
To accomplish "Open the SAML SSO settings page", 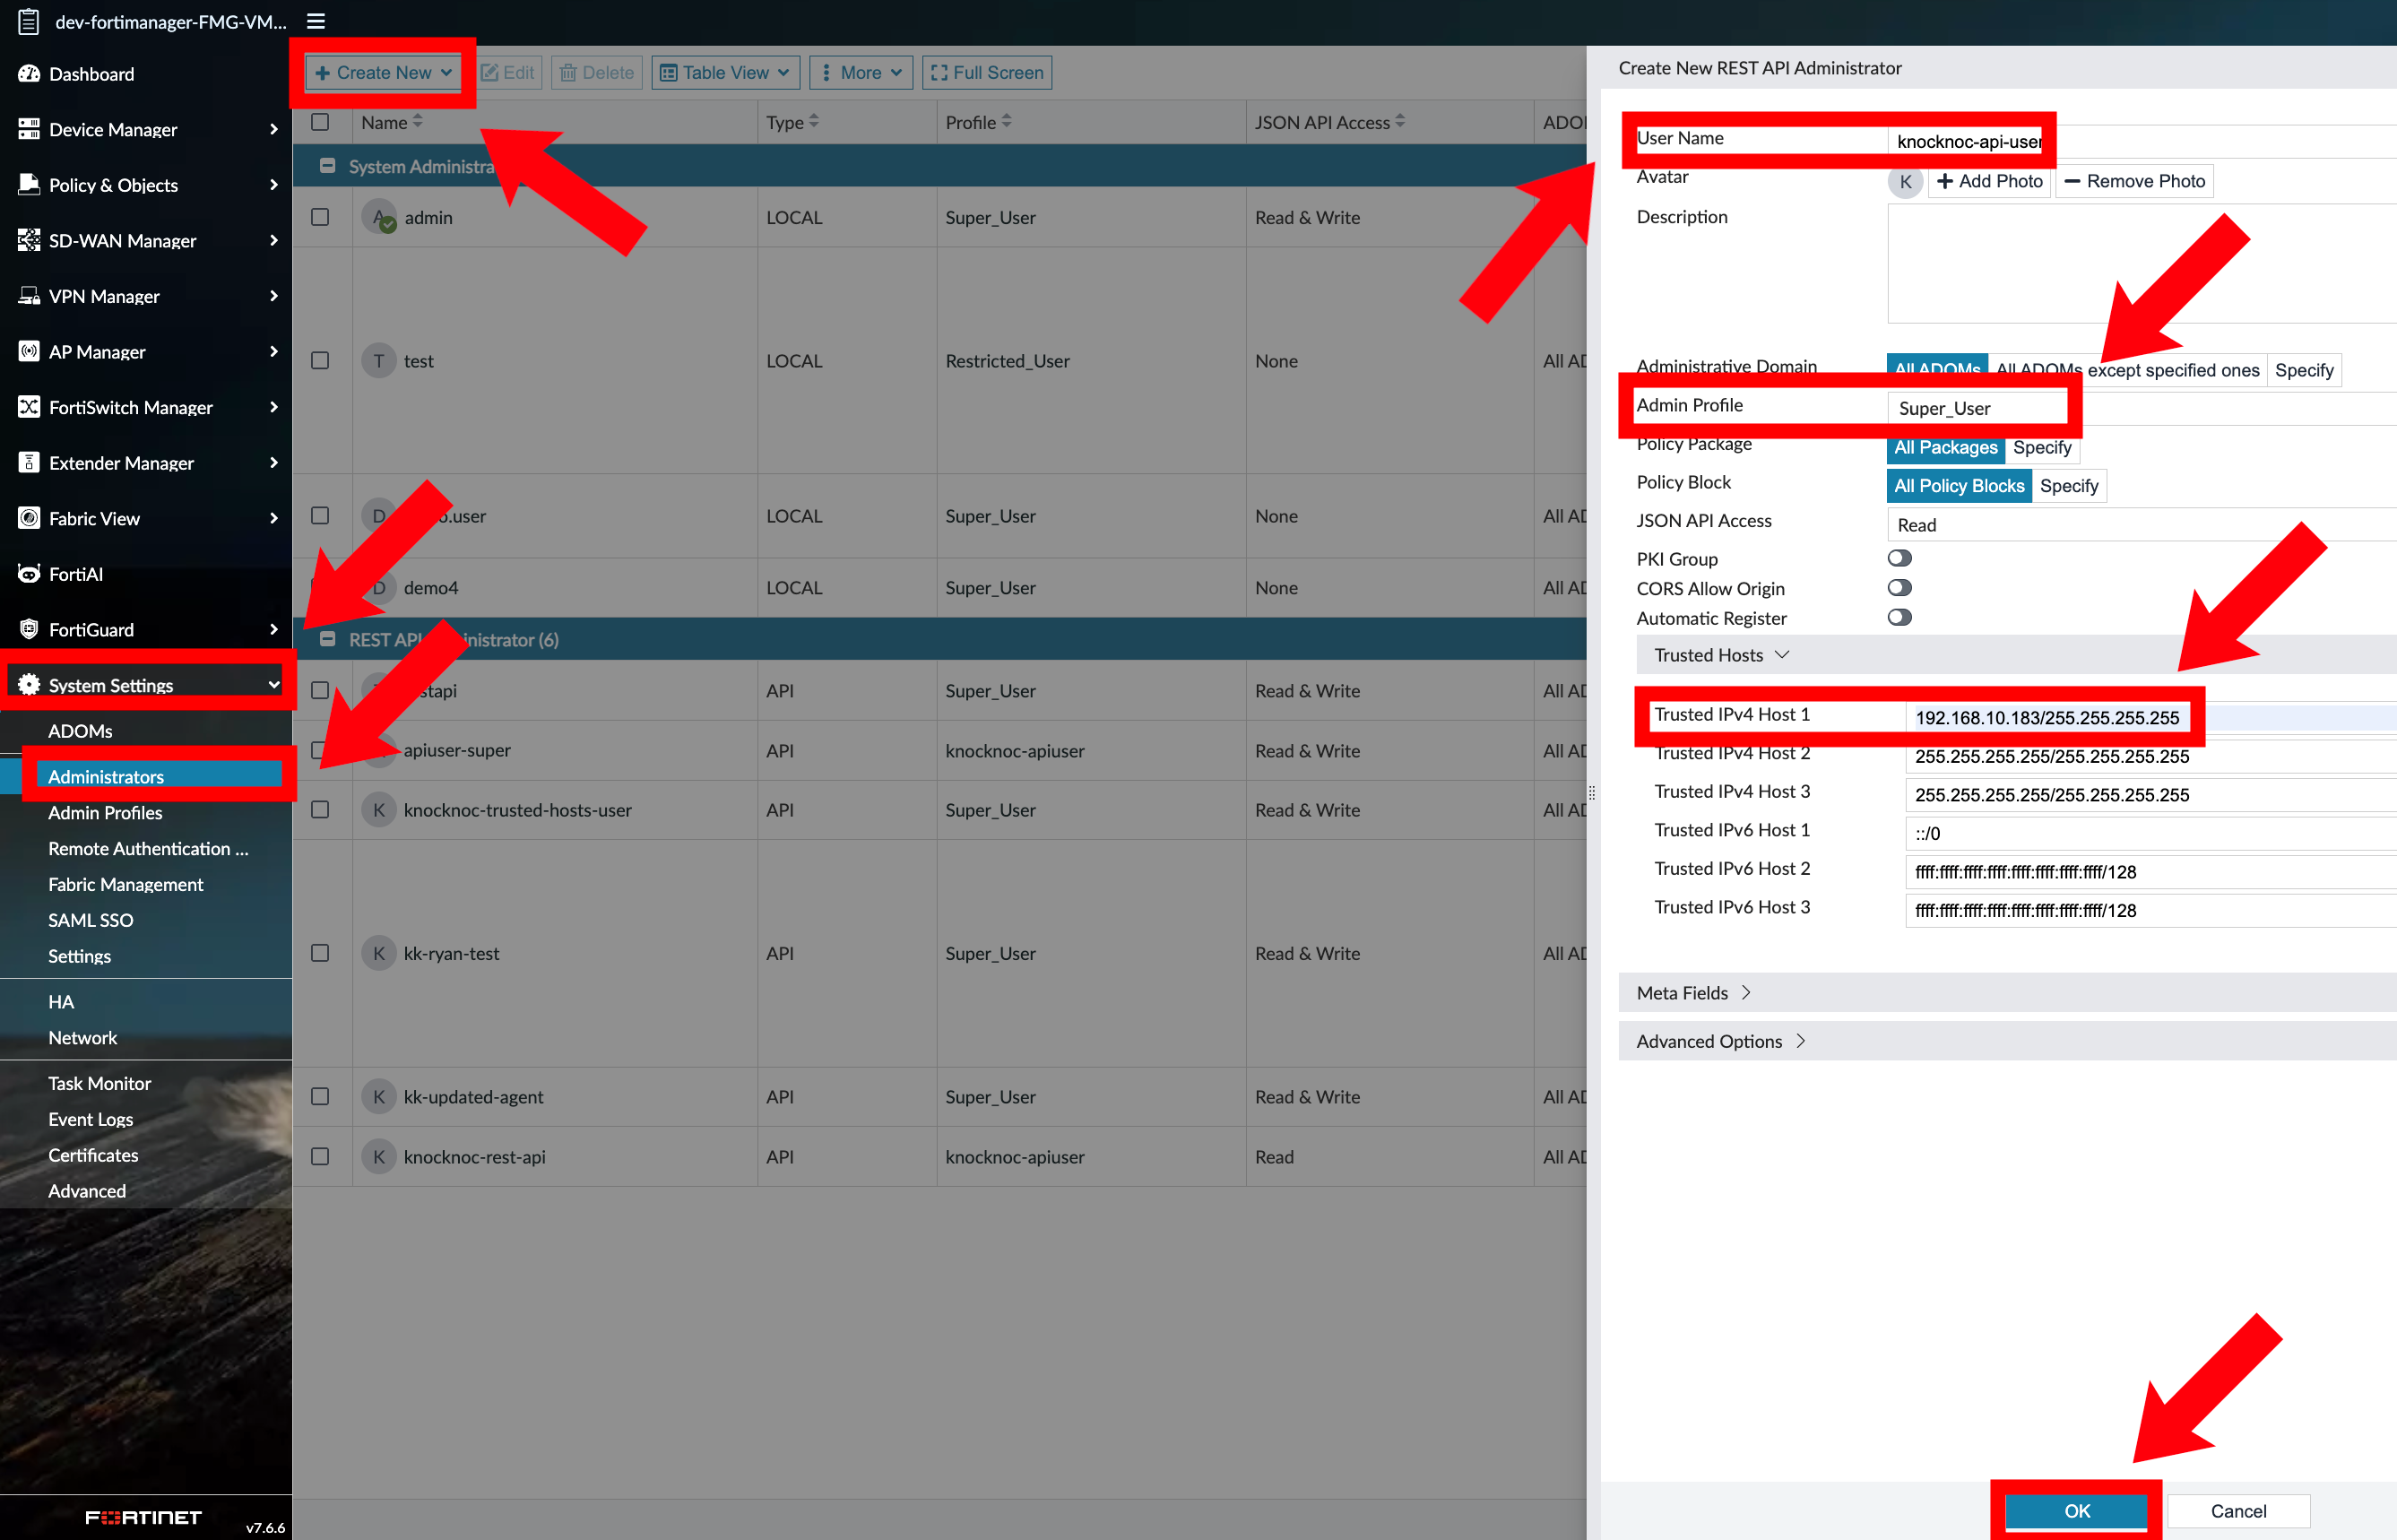I will (90, 920).
